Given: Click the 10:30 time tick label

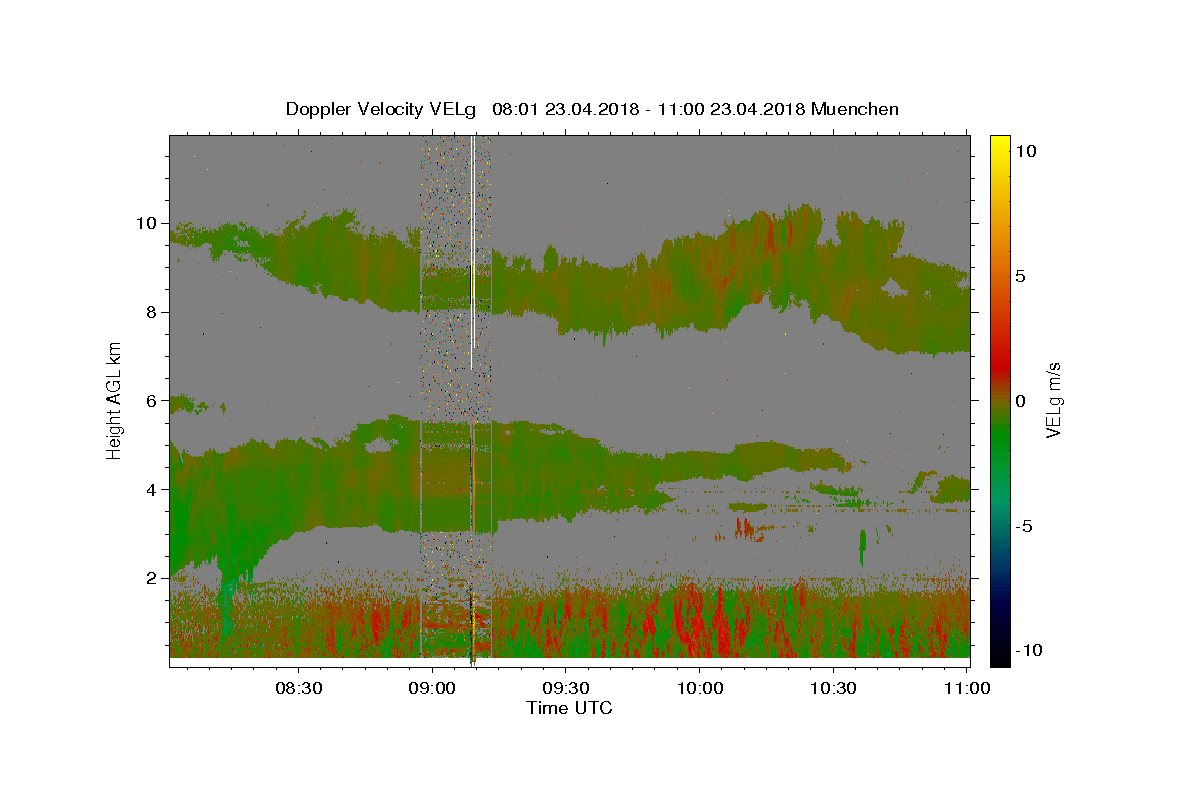Looking at the screenshot, I should pos(833,689).
